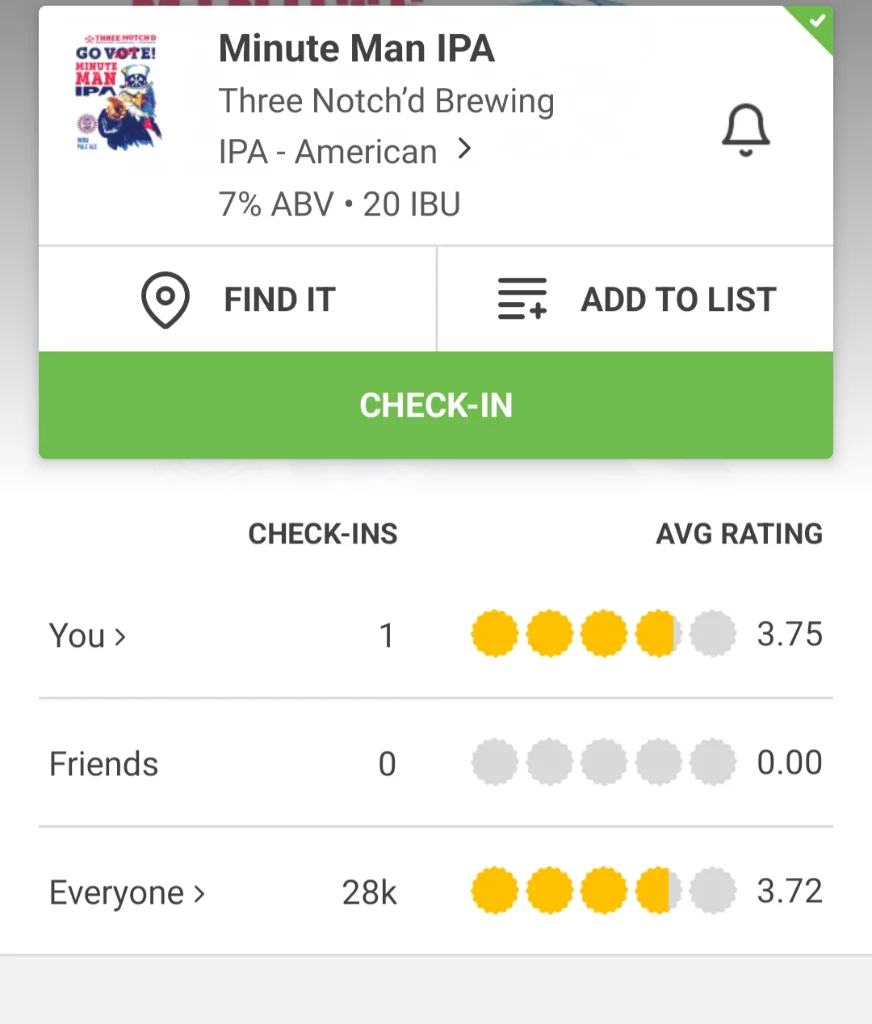Tap the Friends star rating row
Screen dimensions: 872x1024
[x=603, y=763]
